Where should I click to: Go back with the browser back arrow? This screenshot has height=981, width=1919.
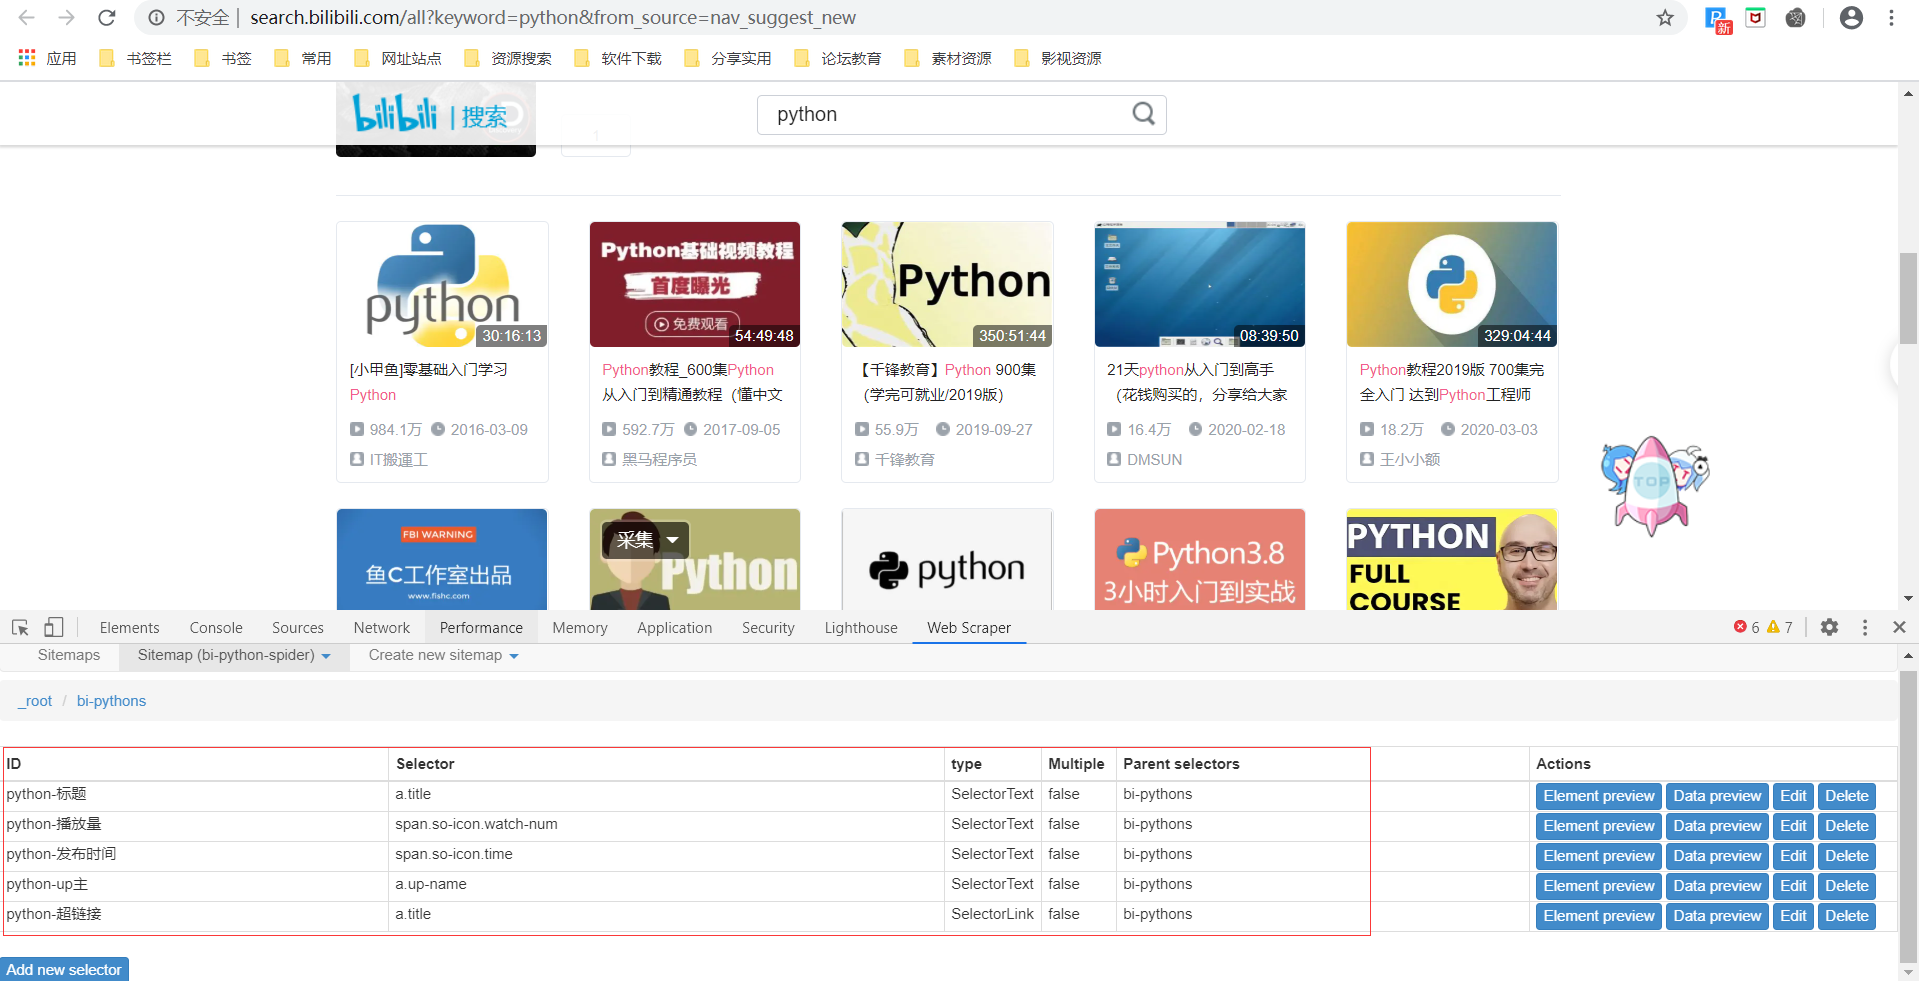click(x=27, y=18)
